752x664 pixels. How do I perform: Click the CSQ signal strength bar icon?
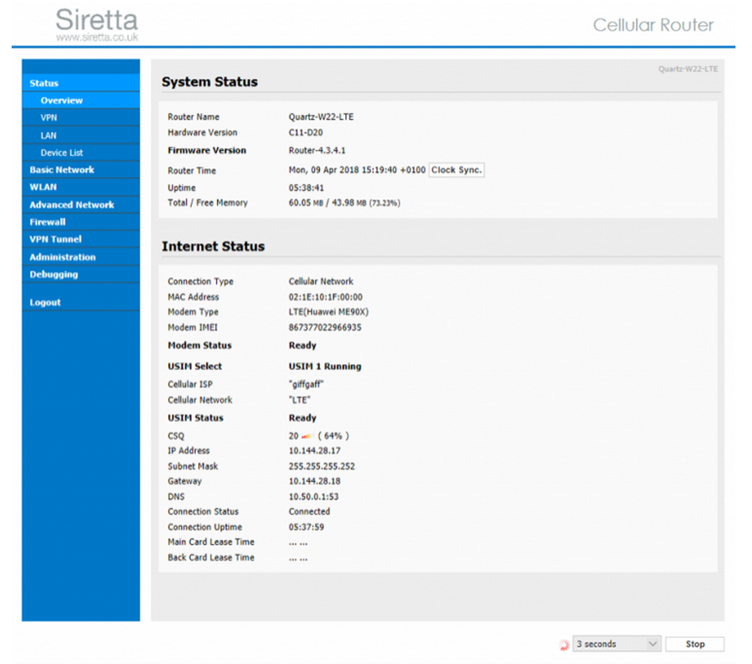coord(307,436)
